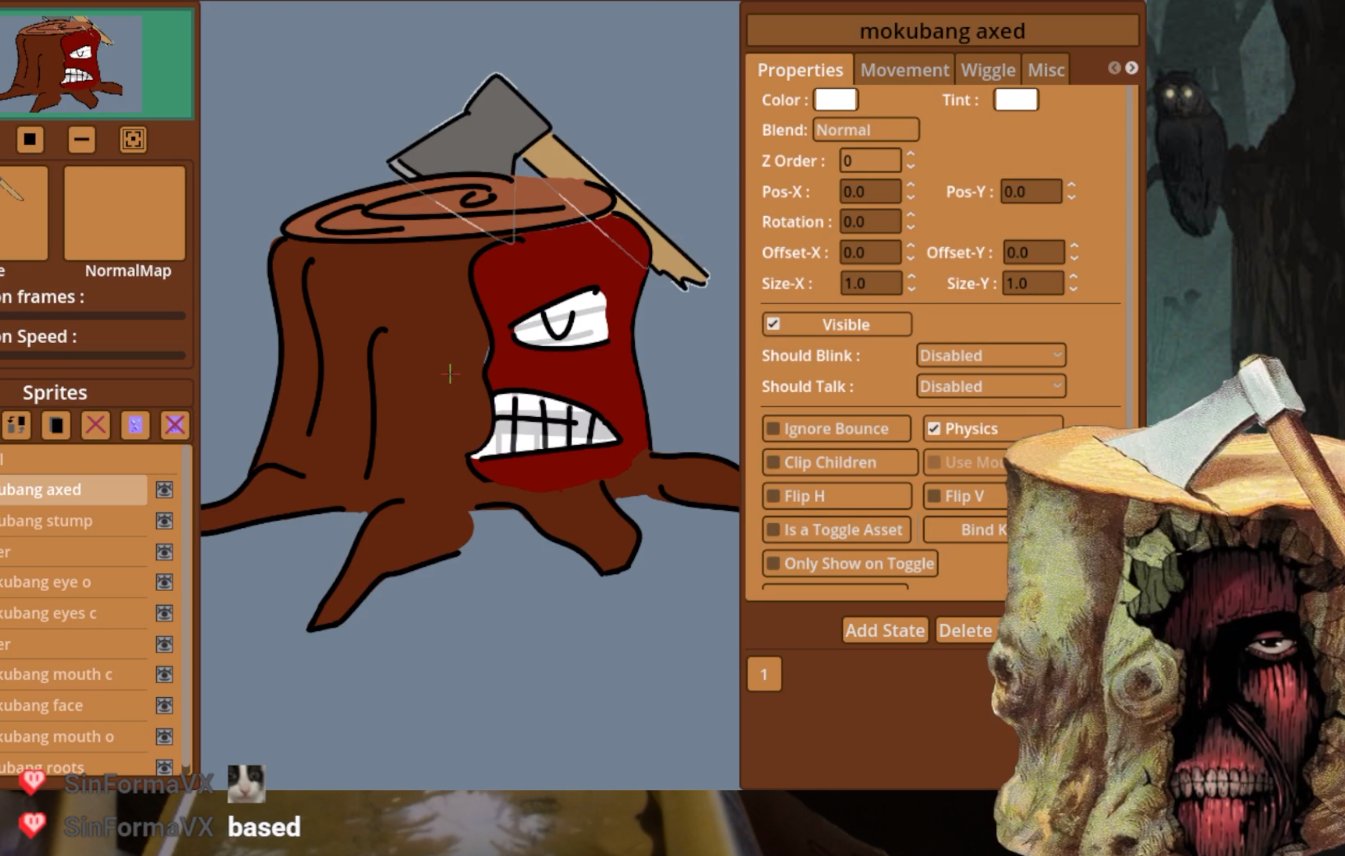Toggle visibility of the mokubang axed sprite

(x=164, y=490)
